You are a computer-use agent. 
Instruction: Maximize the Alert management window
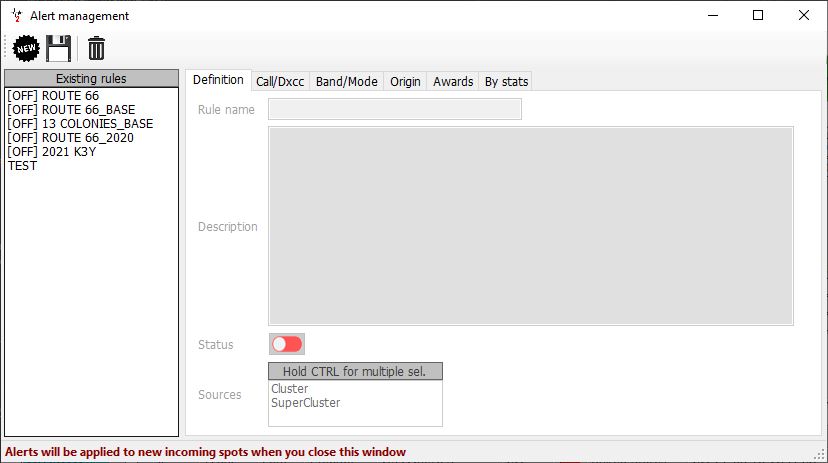click(x=758, y=15)
